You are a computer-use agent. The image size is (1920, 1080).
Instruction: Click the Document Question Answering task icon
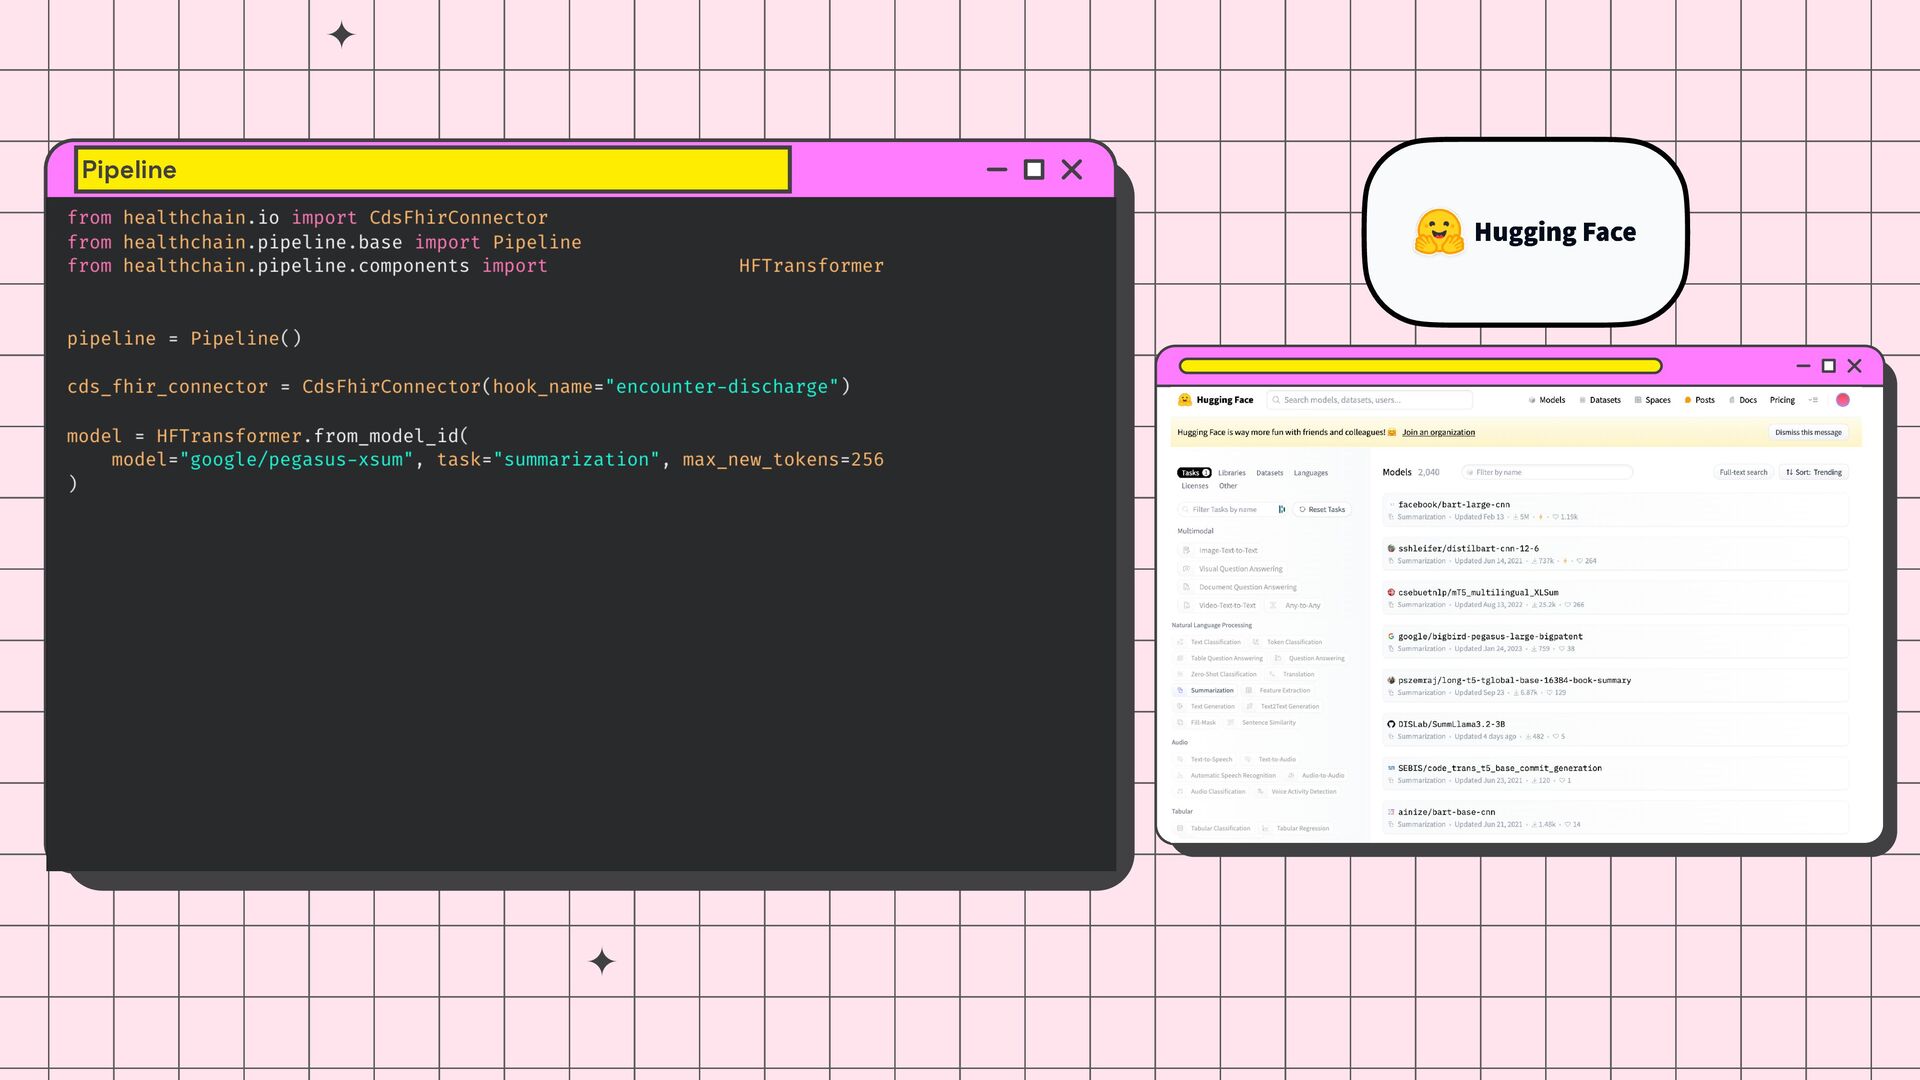click(x=1187, y=588)
